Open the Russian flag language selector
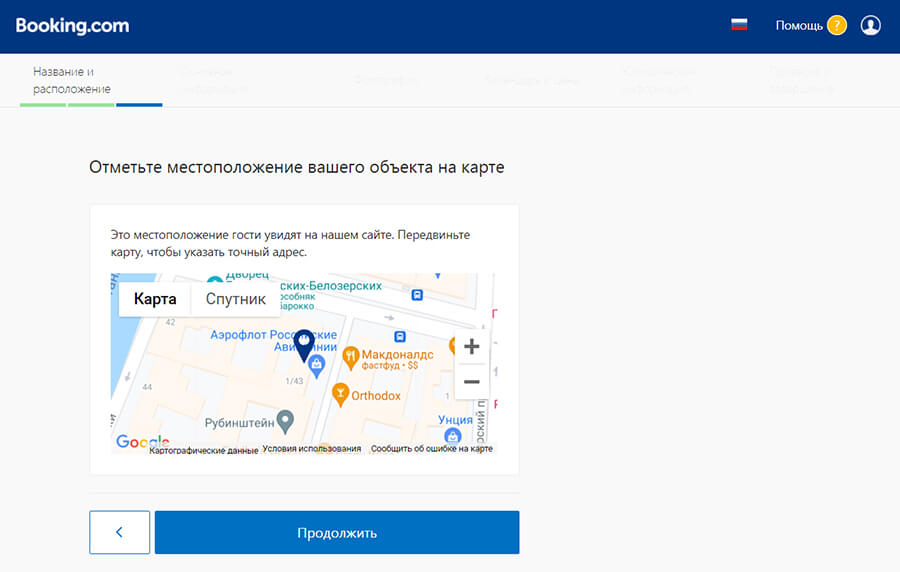900x572 pixels. coord(739,25)
